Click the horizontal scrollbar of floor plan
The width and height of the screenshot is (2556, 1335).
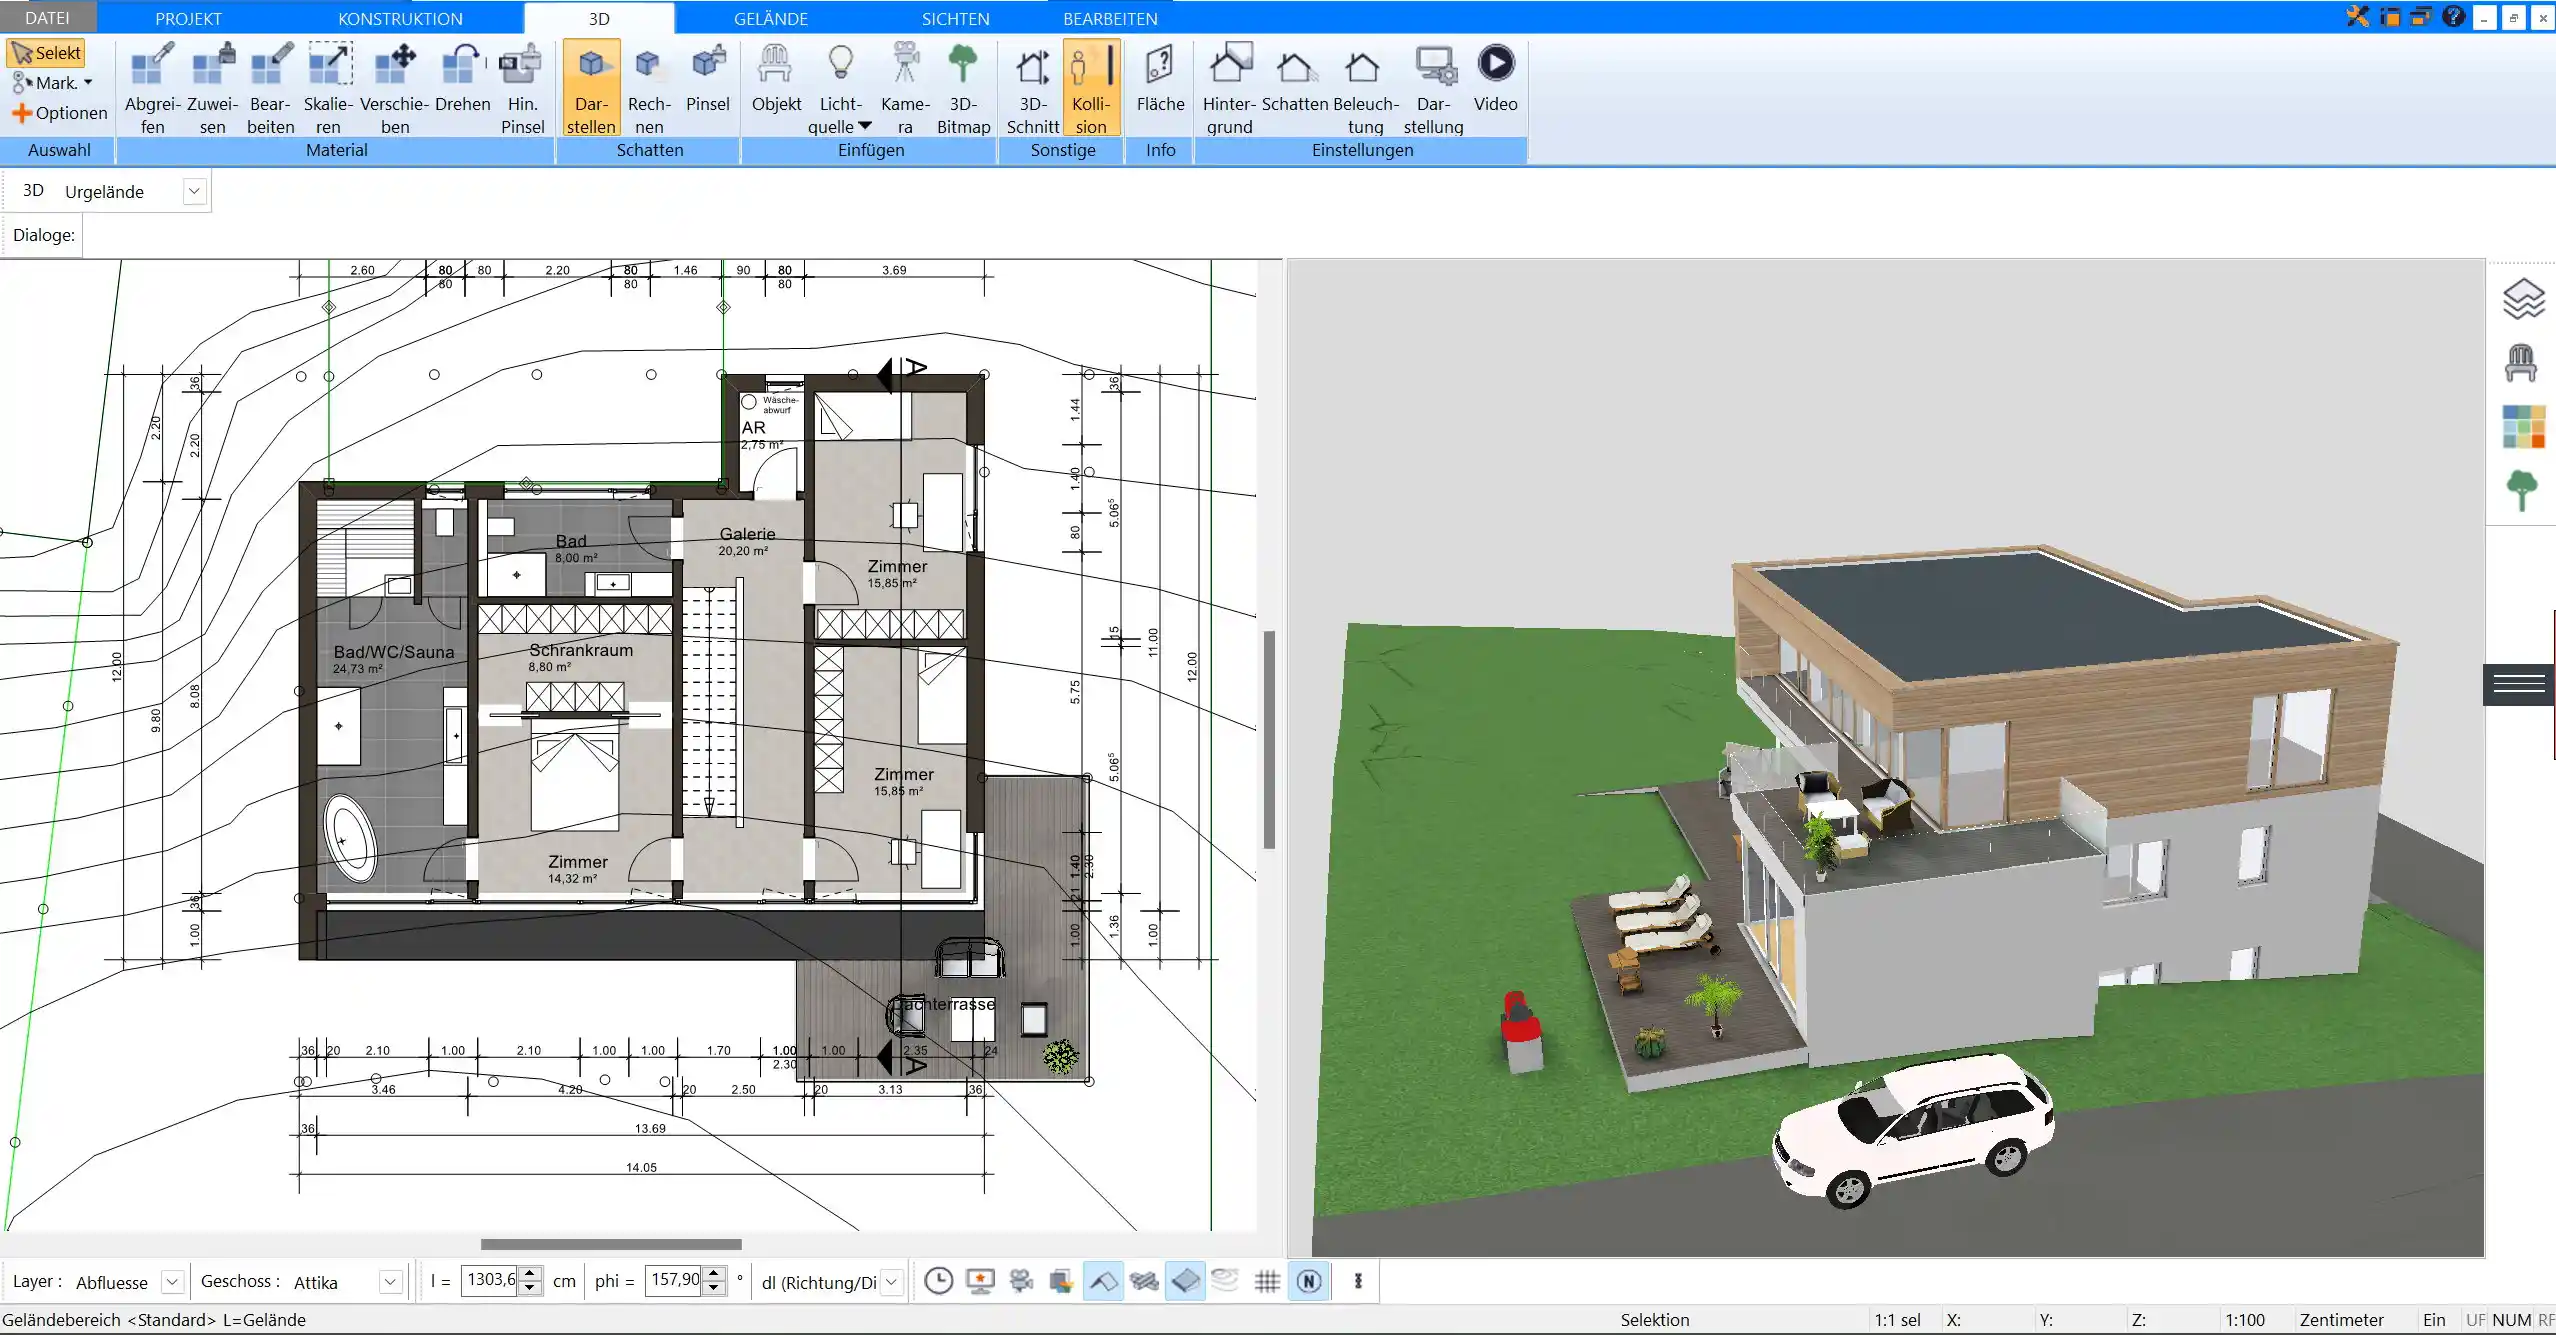611,1244
